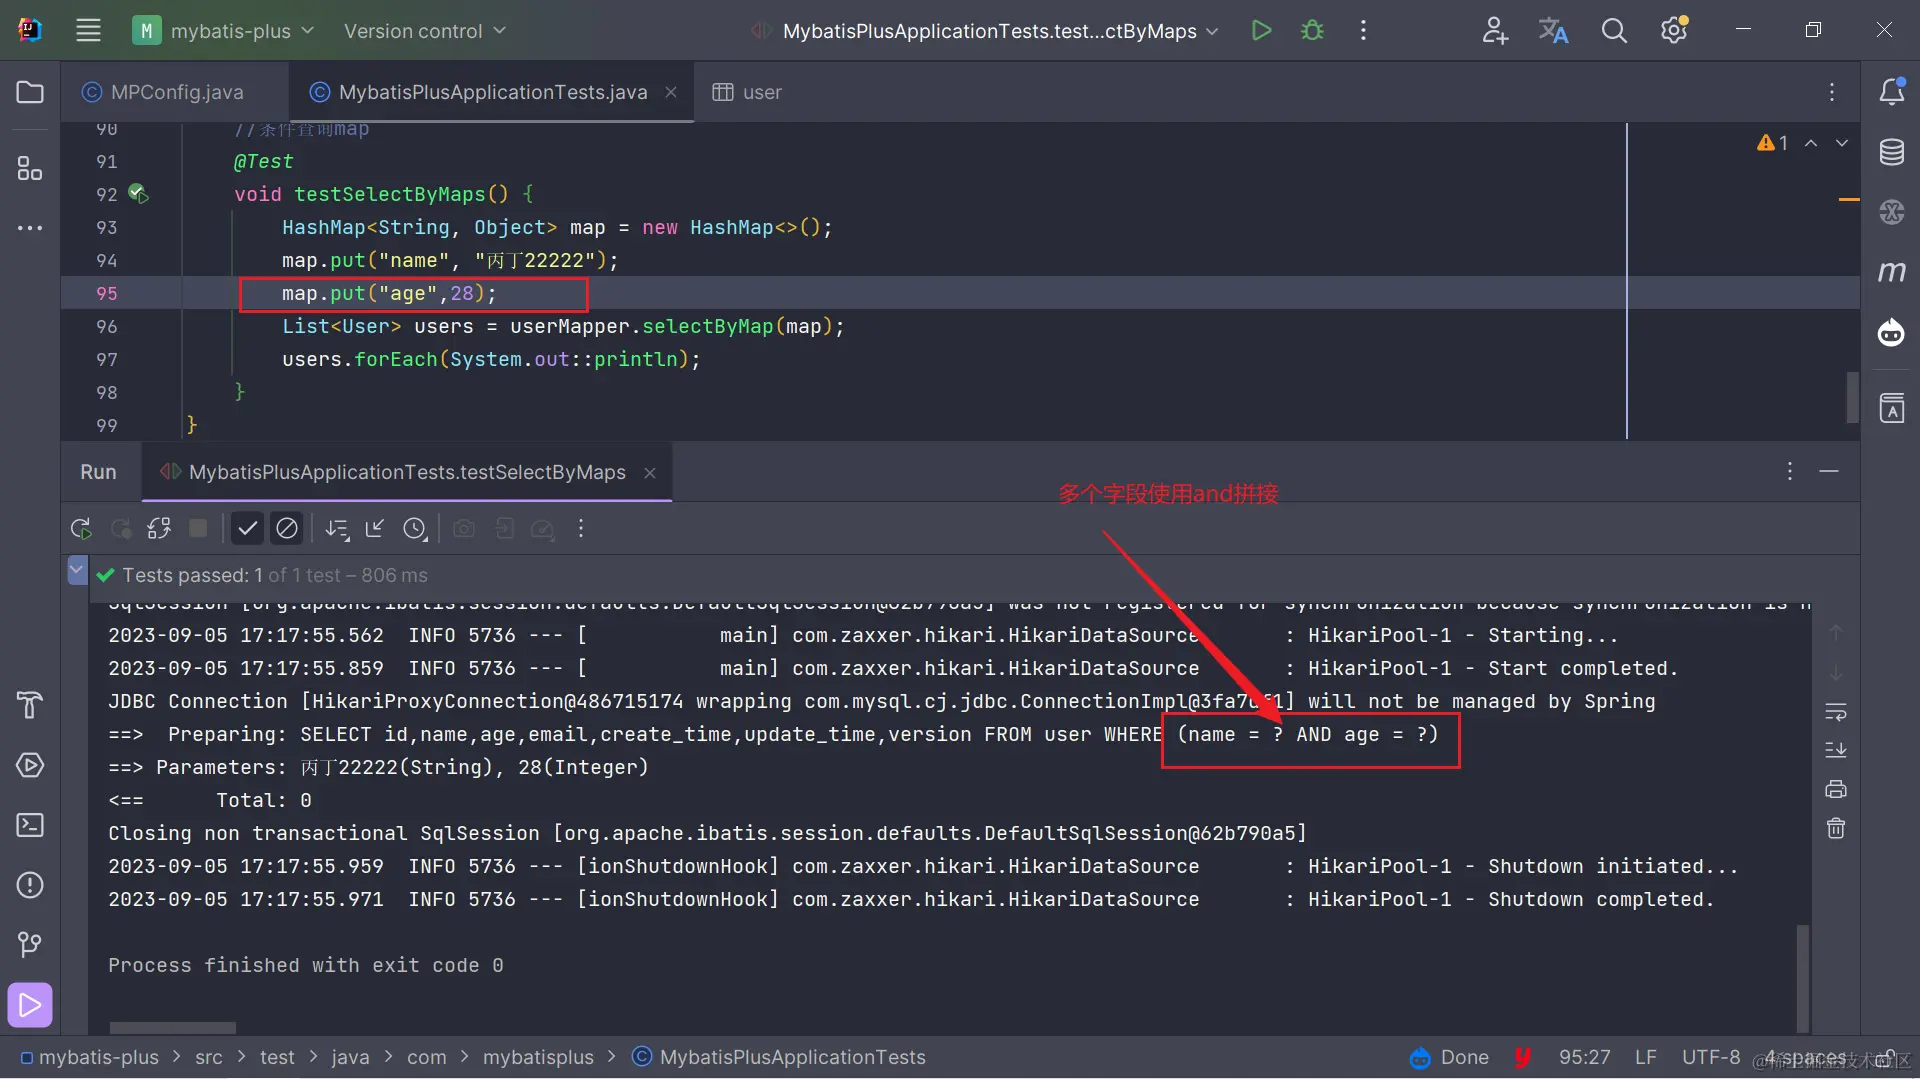The width and height of the screenshot is (1920, 1079).
Task: Open sort test results options
Action: (337, 528)
